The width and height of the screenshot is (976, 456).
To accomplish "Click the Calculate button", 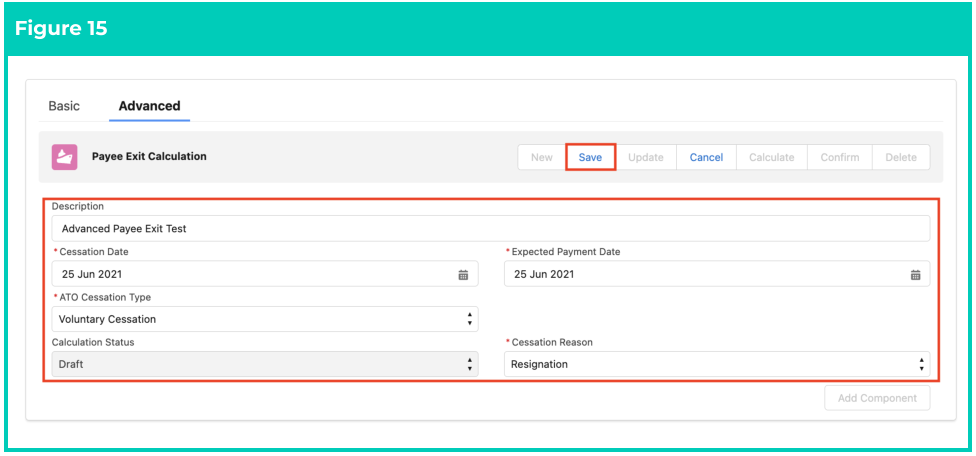I will [772, 157].
